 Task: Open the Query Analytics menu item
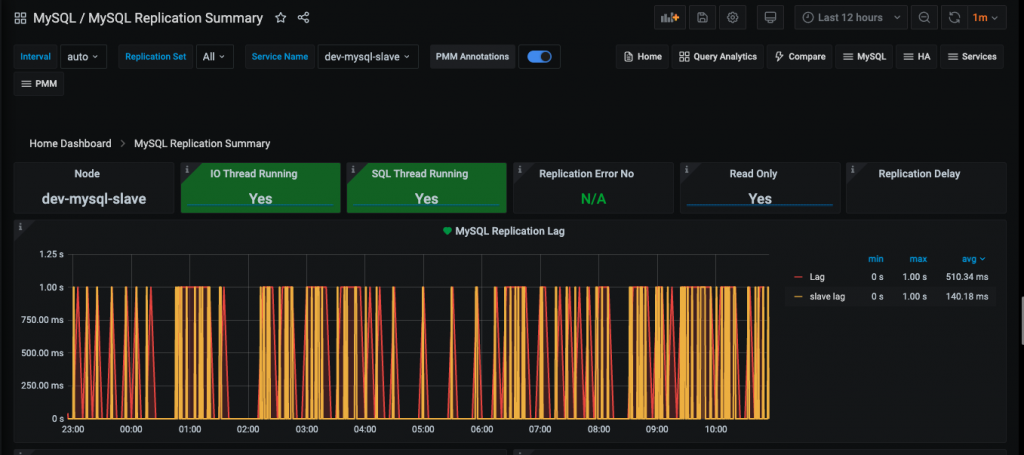pyautogui.click(x=718, y=57)
